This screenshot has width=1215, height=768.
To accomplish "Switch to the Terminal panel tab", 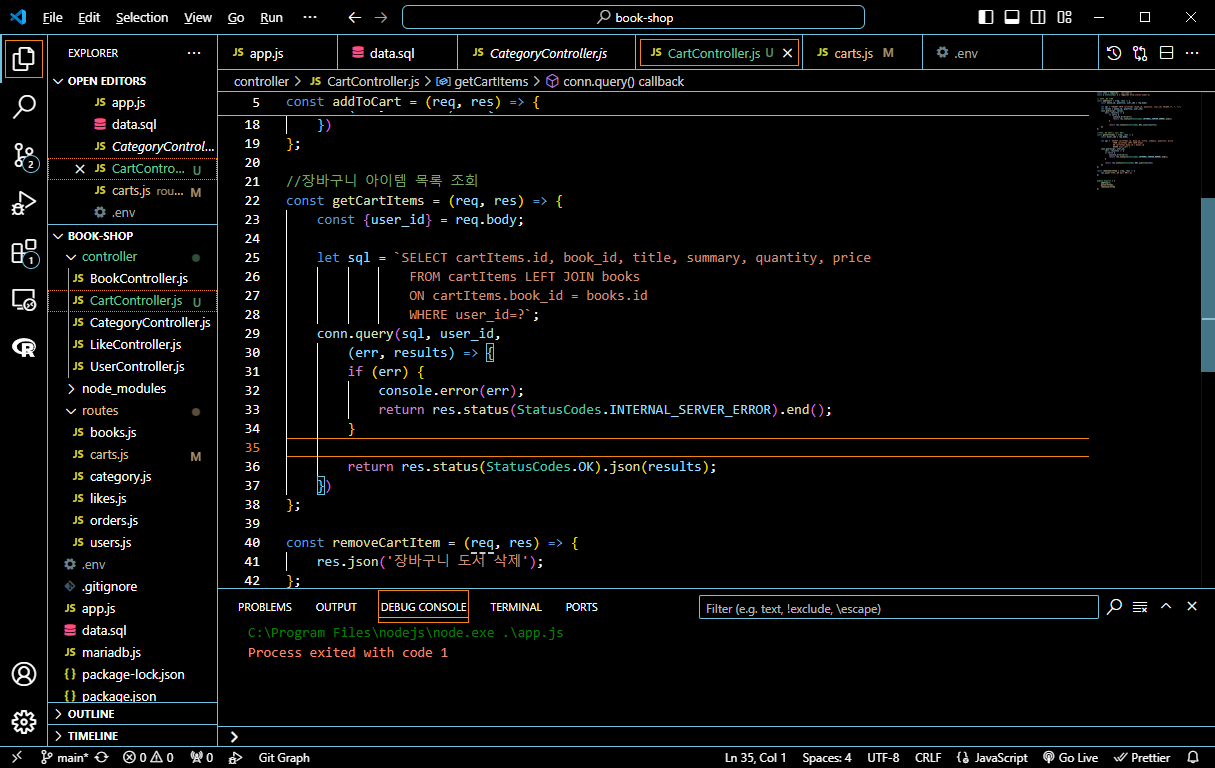I will coord(516,607).
